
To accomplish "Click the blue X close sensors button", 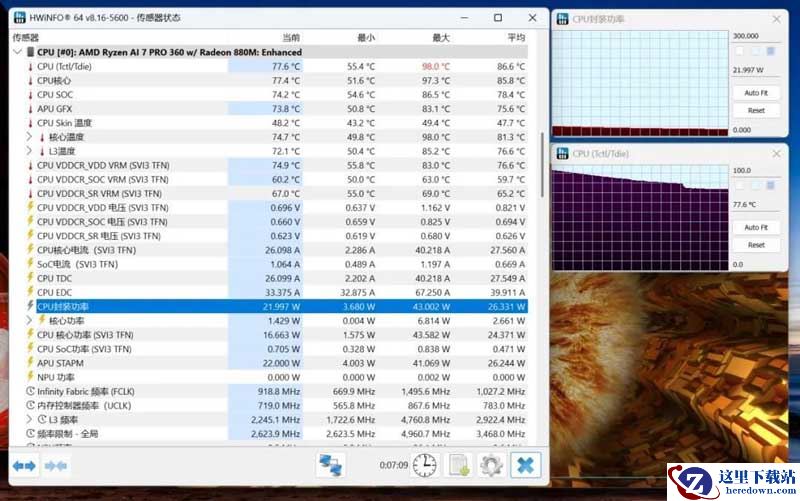I will [526, 465].
